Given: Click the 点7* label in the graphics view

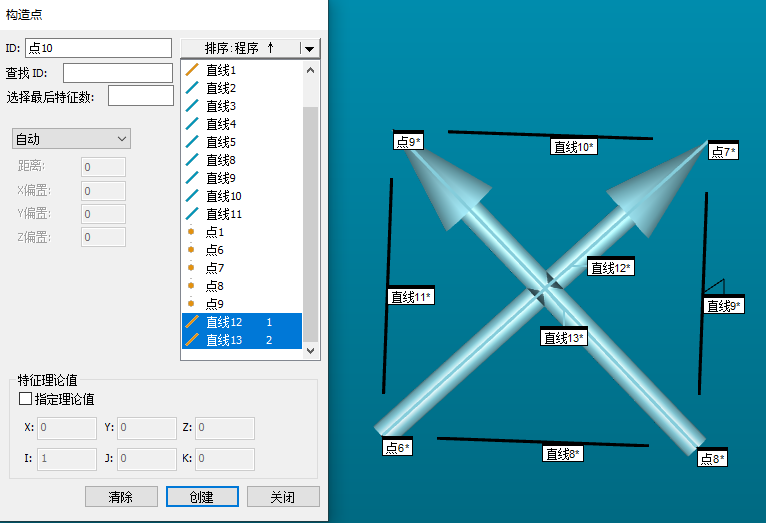Looking at the screenshot, I should click(x=723, y=152).
